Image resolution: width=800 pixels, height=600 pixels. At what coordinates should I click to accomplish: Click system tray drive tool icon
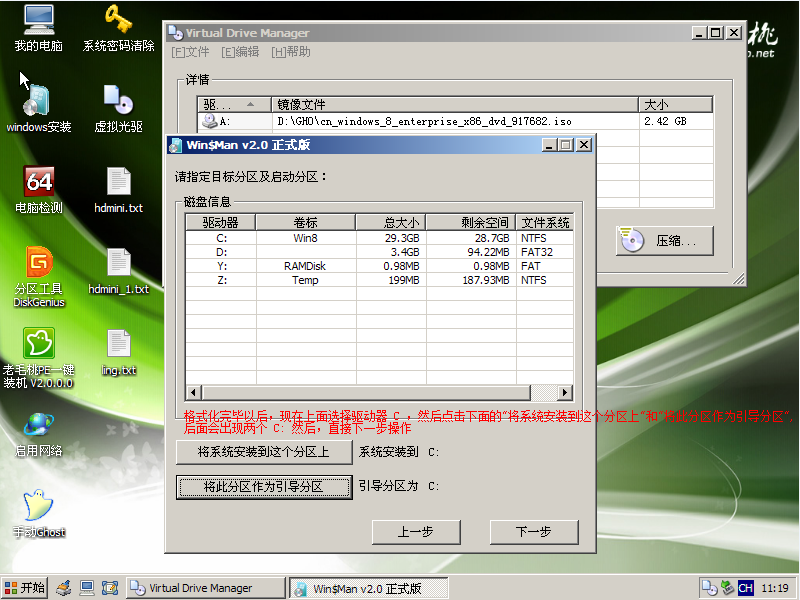click(x=727, y=588)
